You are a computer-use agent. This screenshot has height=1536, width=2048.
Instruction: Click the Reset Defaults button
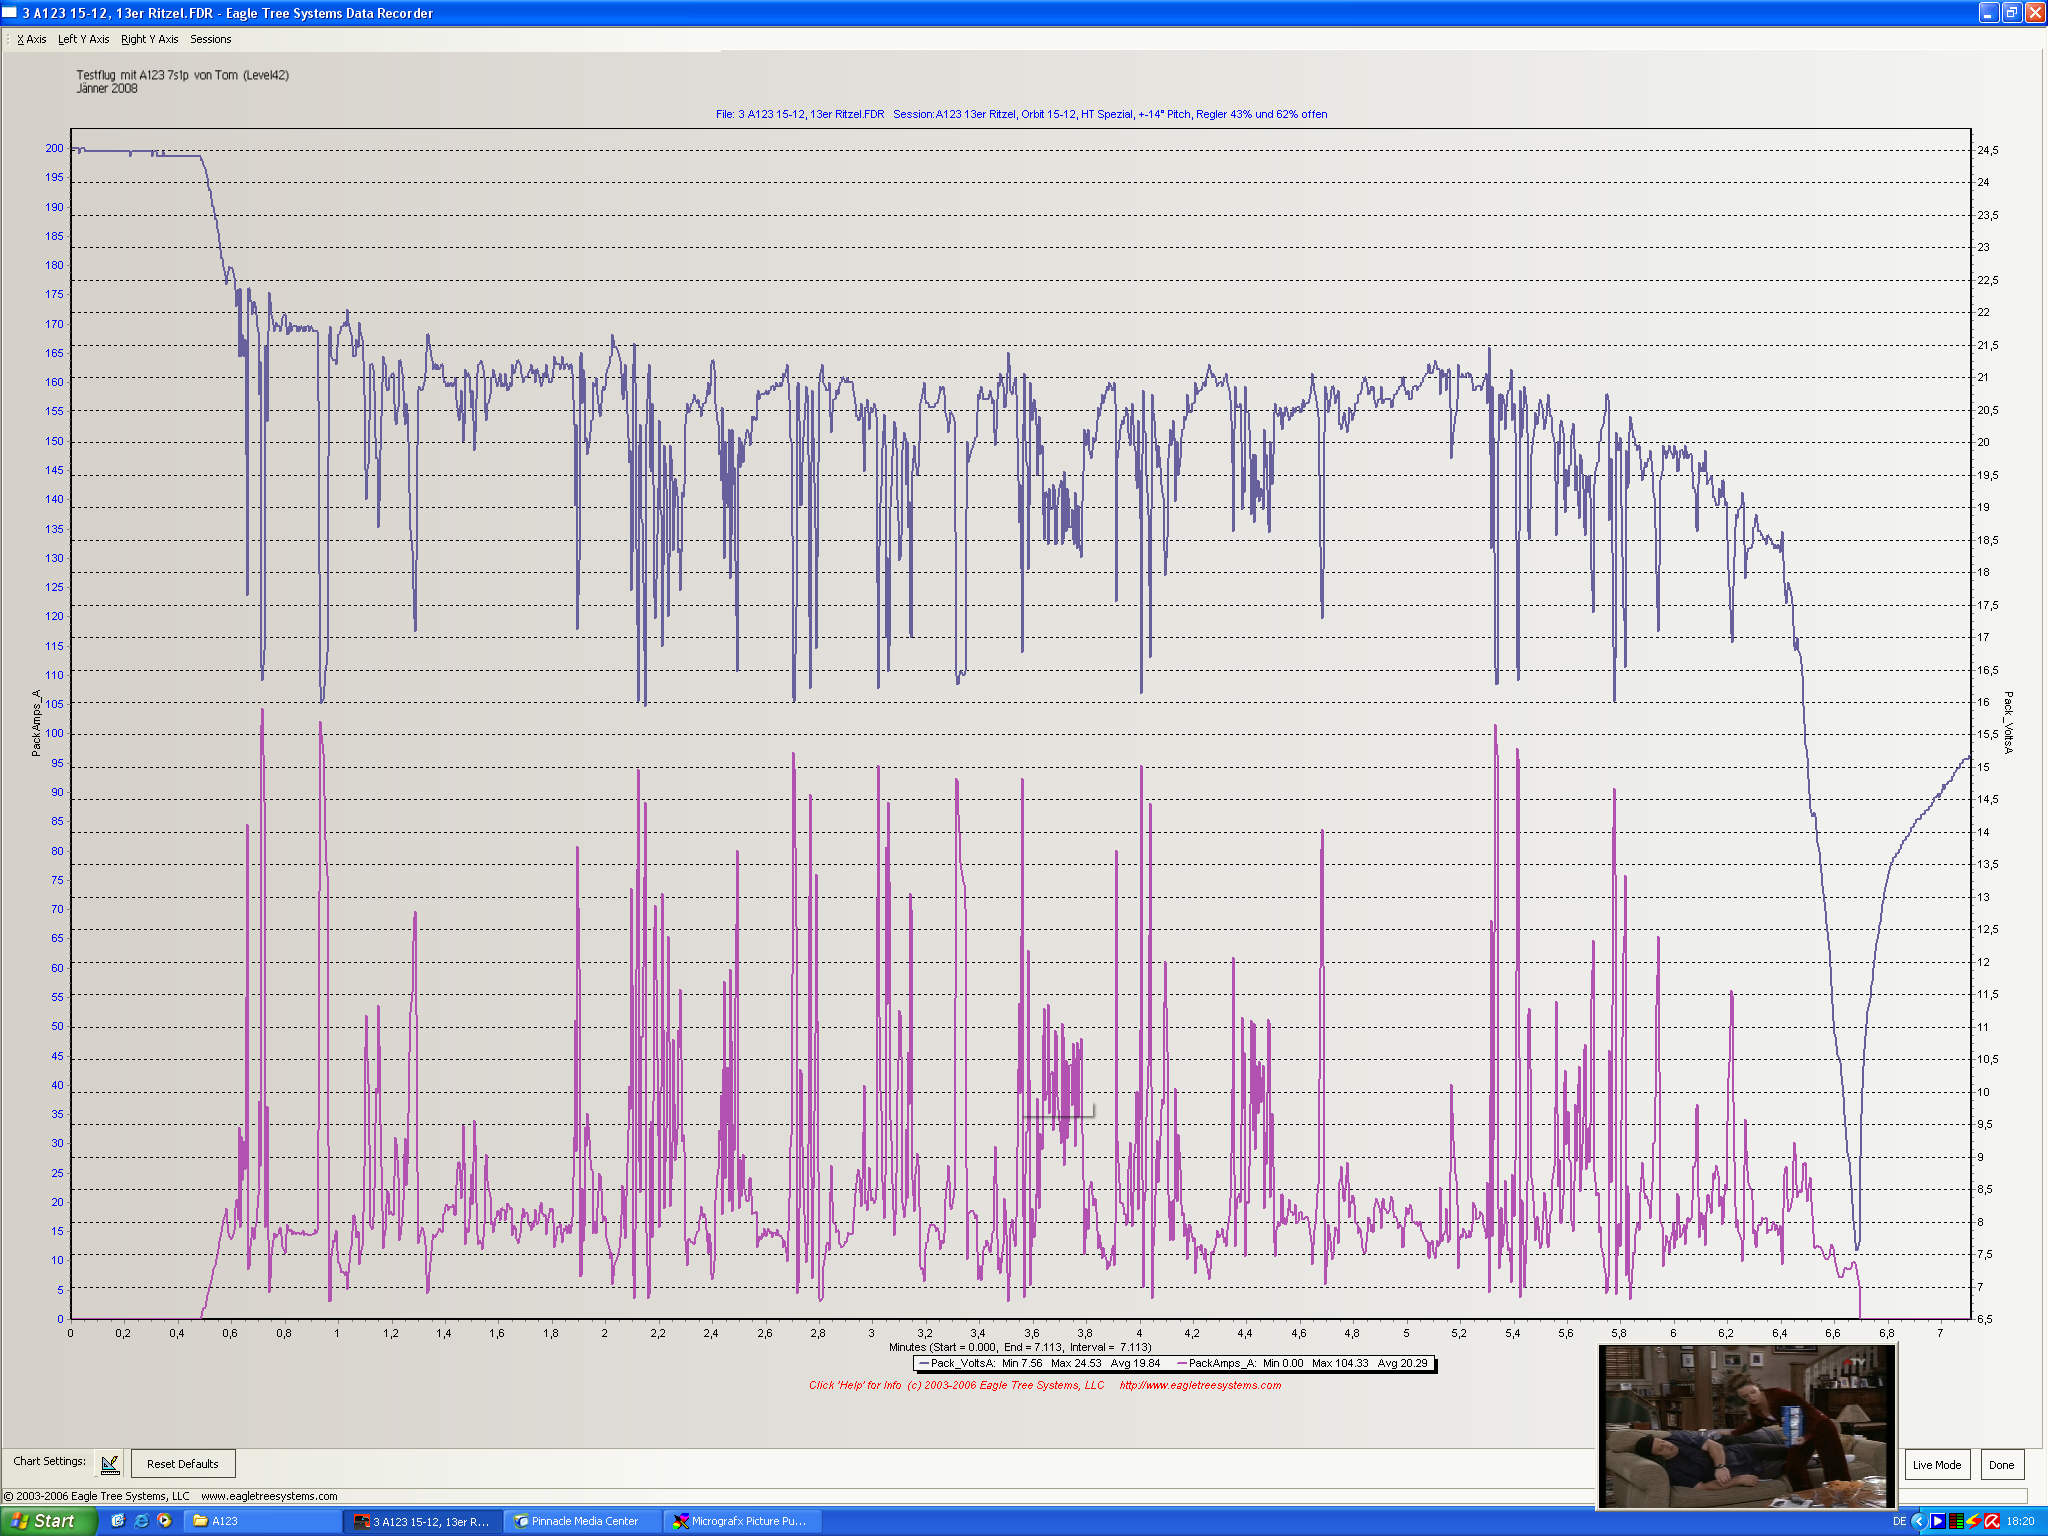[183, 1464]
